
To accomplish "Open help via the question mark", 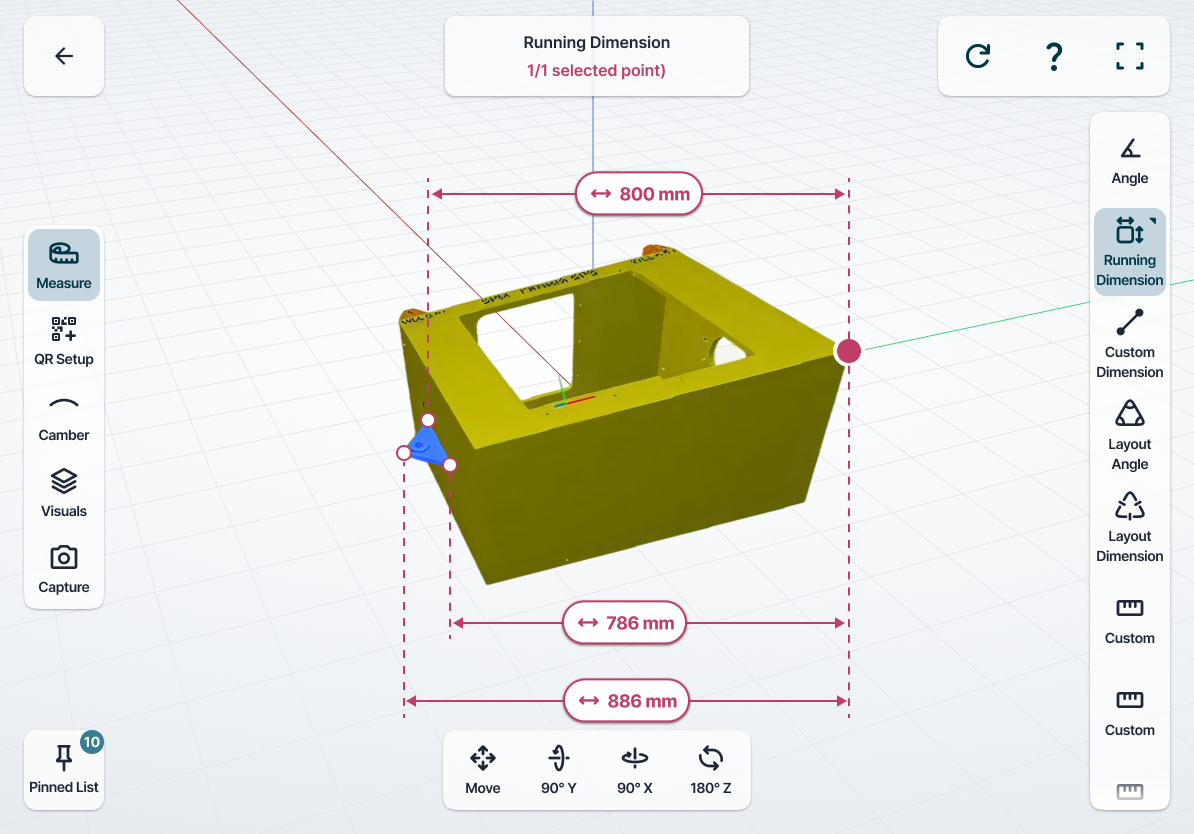I will pos(1054,56).
